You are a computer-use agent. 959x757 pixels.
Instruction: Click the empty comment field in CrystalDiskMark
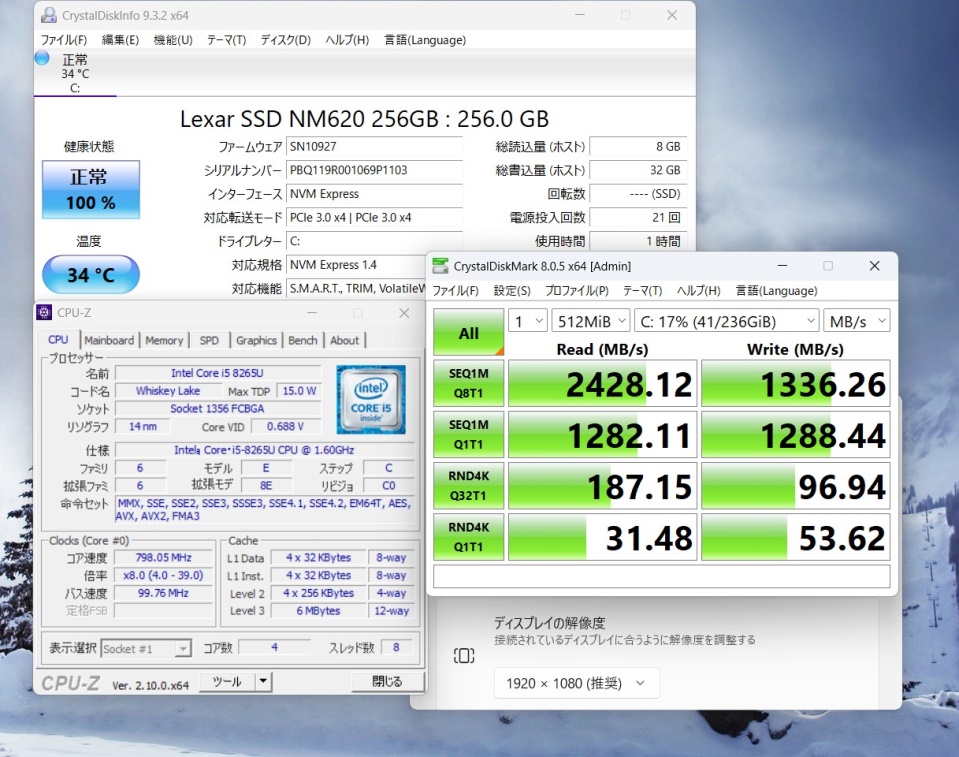(x=661, y=577)
